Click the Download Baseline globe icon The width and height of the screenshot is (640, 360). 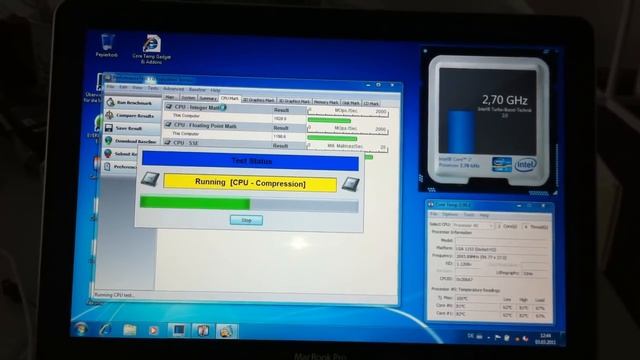click(108, 141)
